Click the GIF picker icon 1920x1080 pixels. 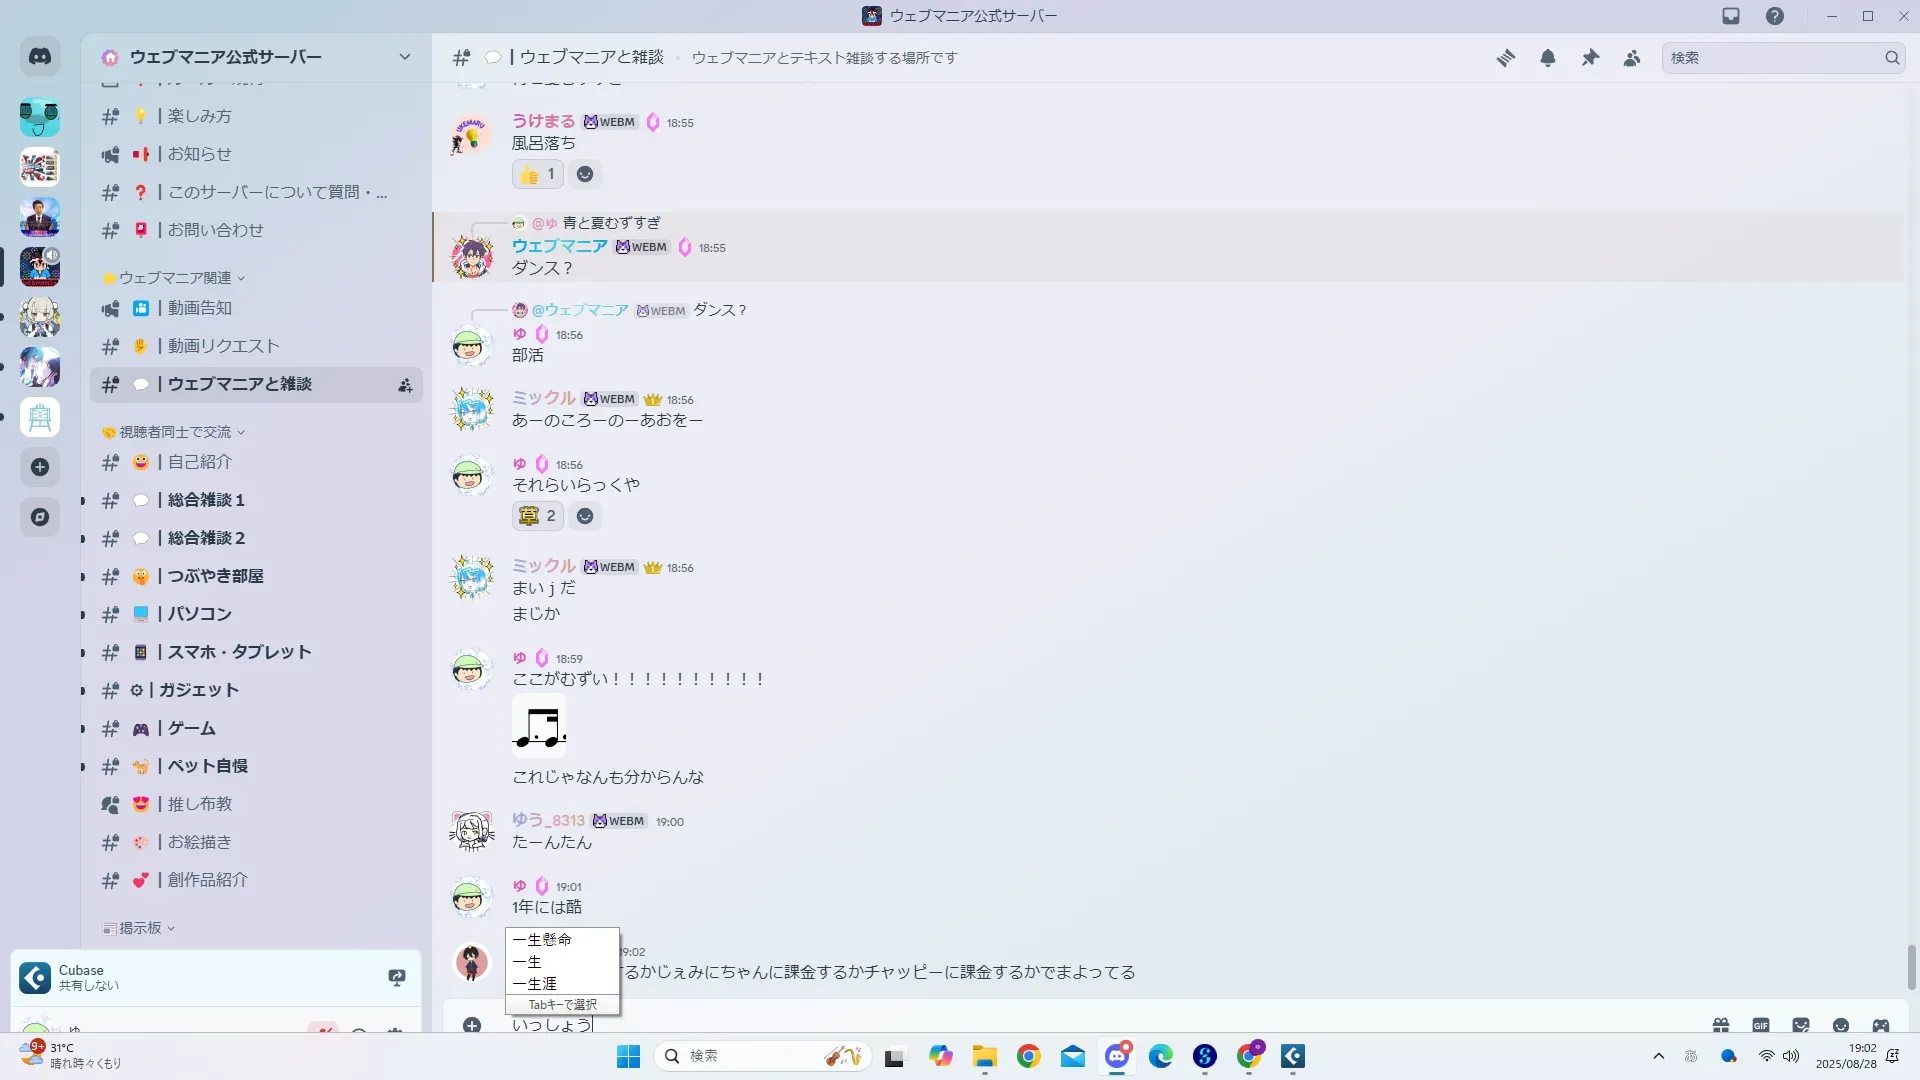[x=1760, y=1025]
